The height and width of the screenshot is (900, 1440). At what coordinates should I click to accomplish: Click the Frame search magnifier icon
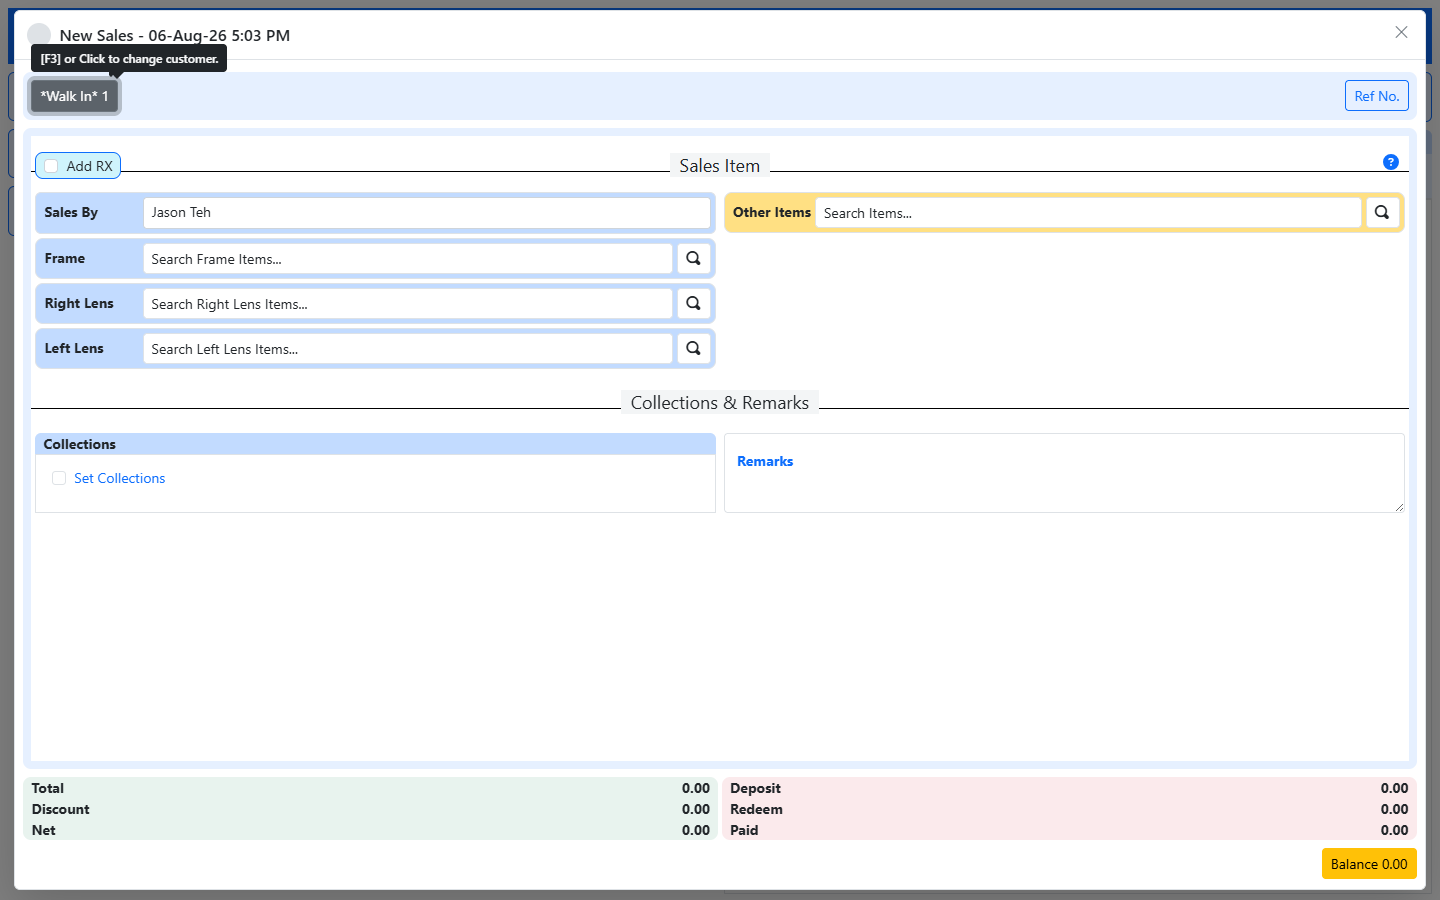click(x=693, y=258)
